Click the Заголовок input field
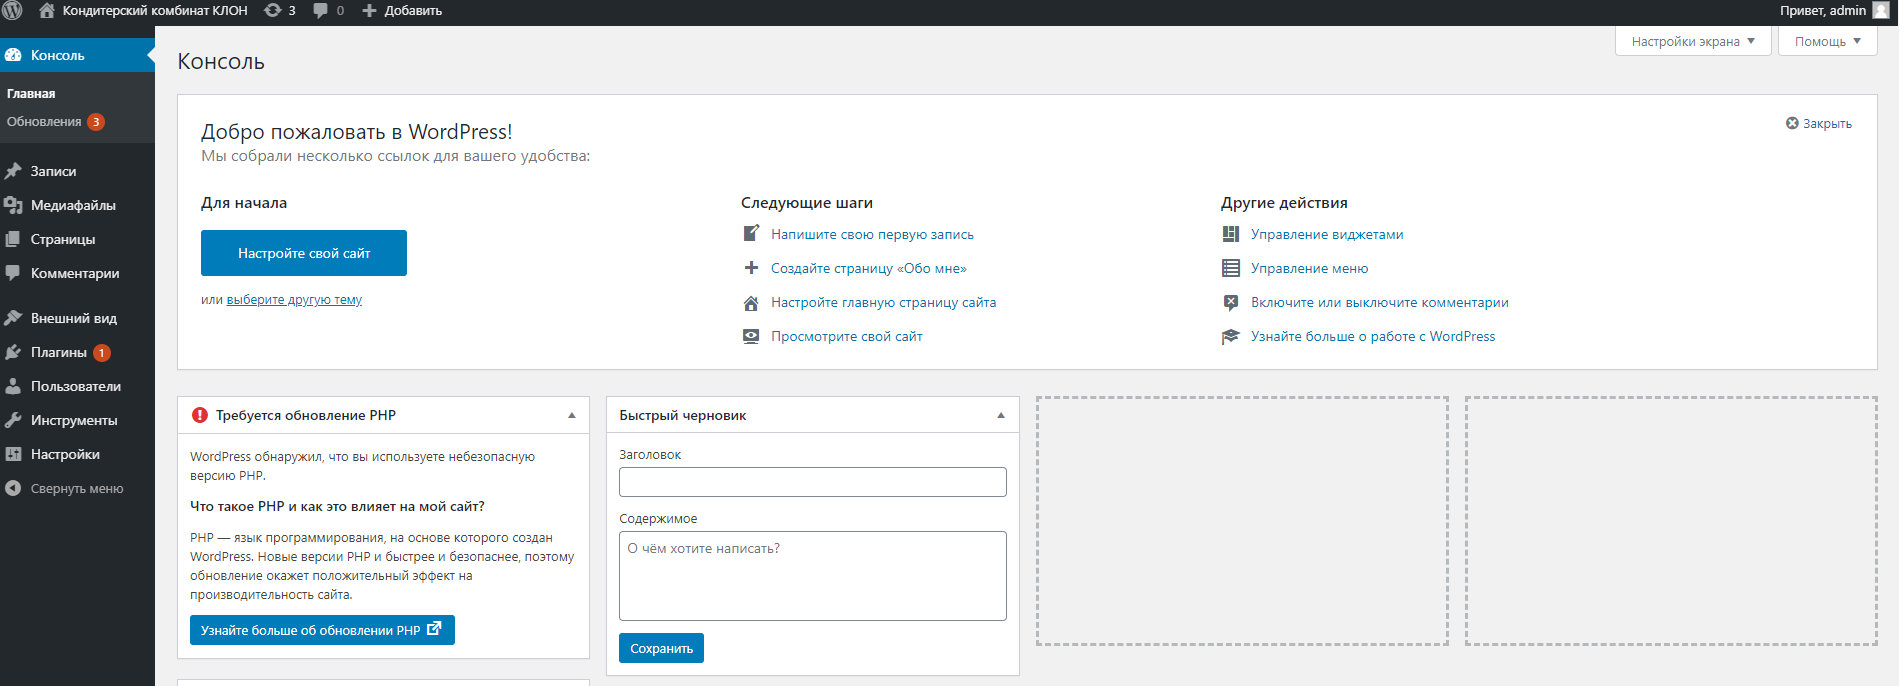 813,482
